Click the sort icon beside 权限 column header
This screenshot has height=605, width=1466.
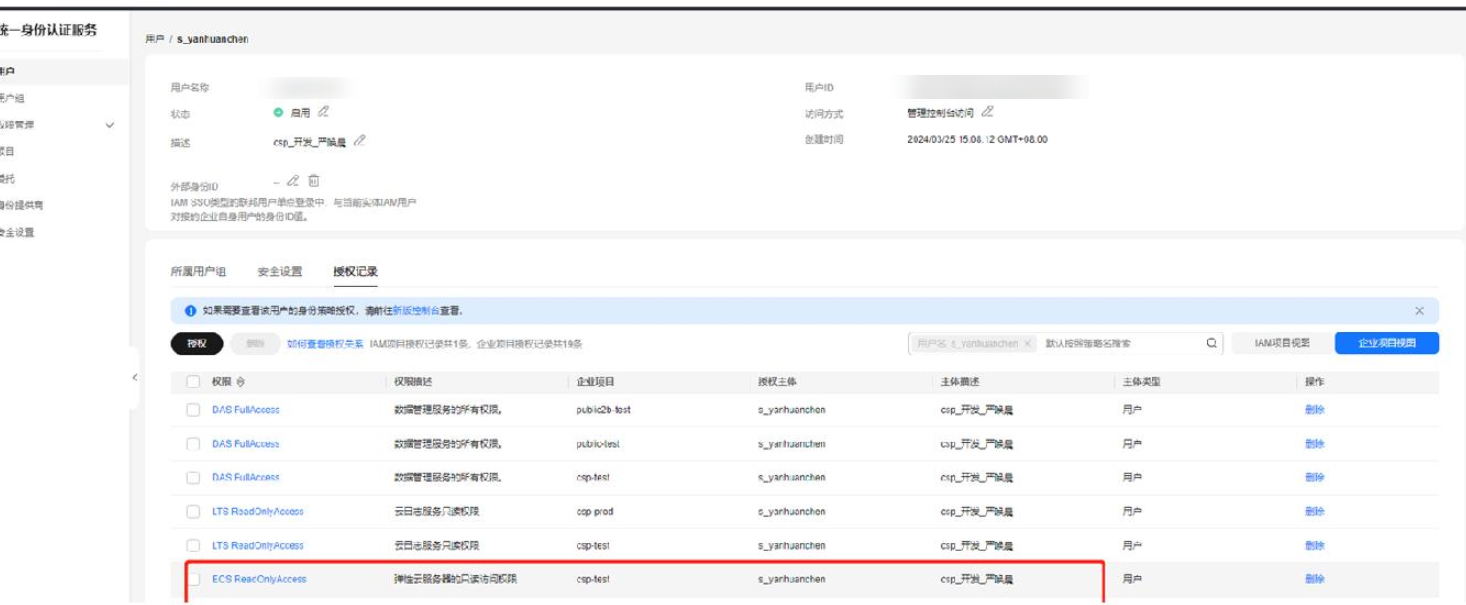pyautogui.click(x=241, y=382)
